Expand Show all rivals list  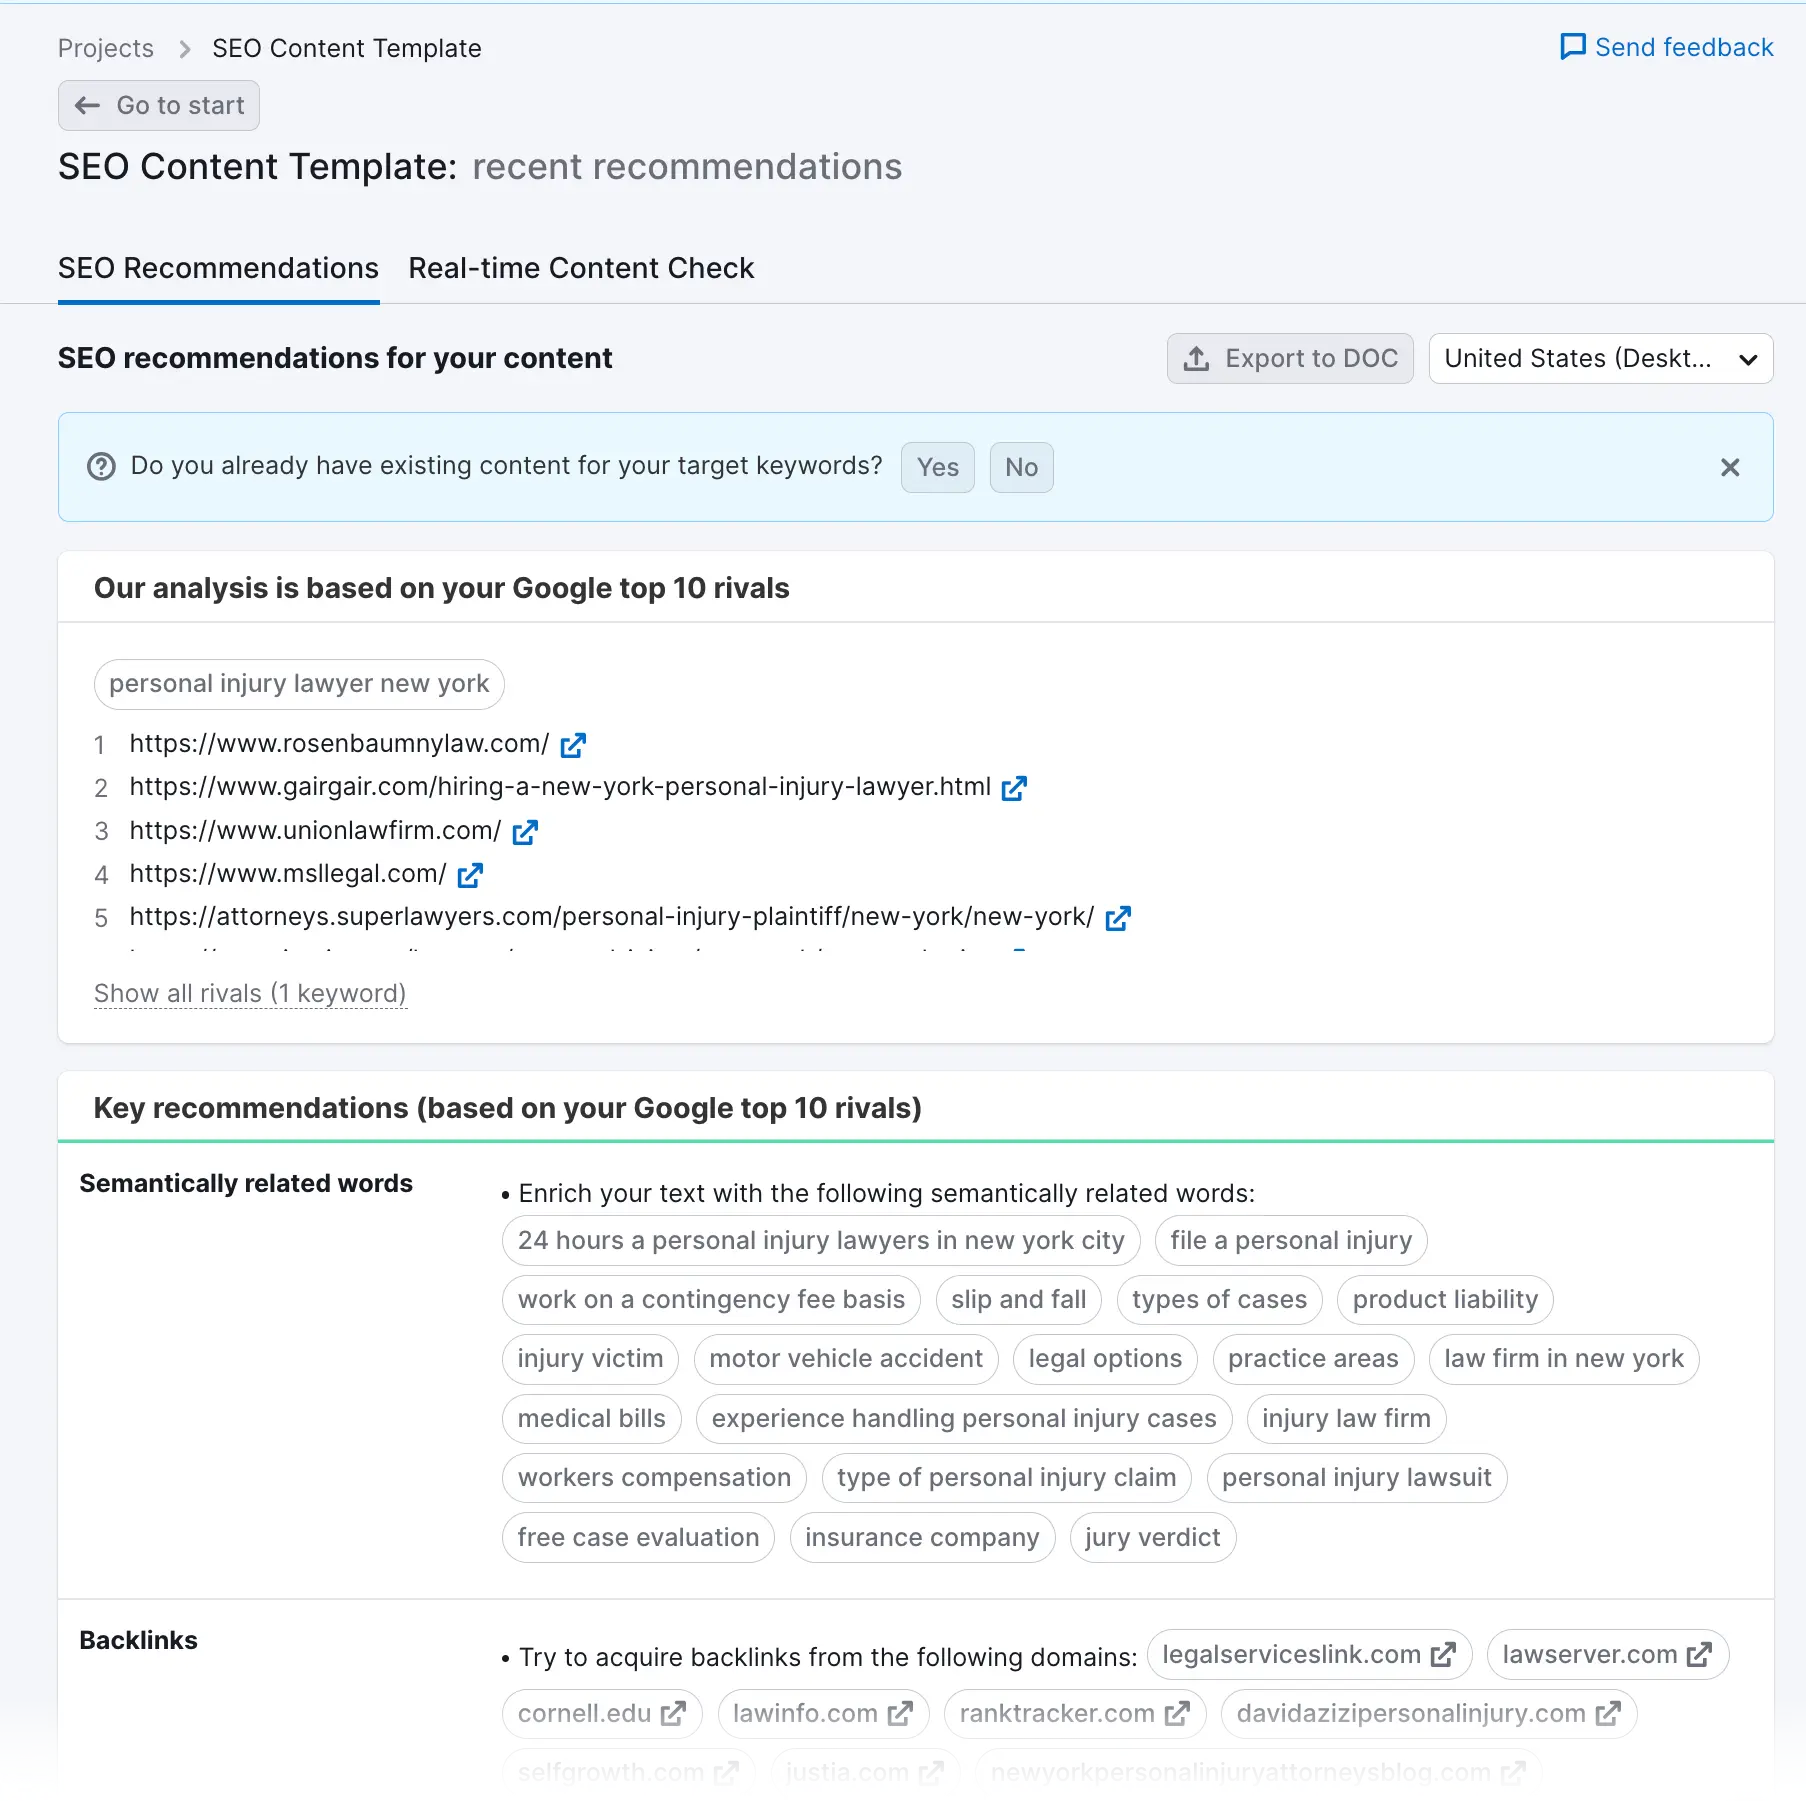click(250, 993)
